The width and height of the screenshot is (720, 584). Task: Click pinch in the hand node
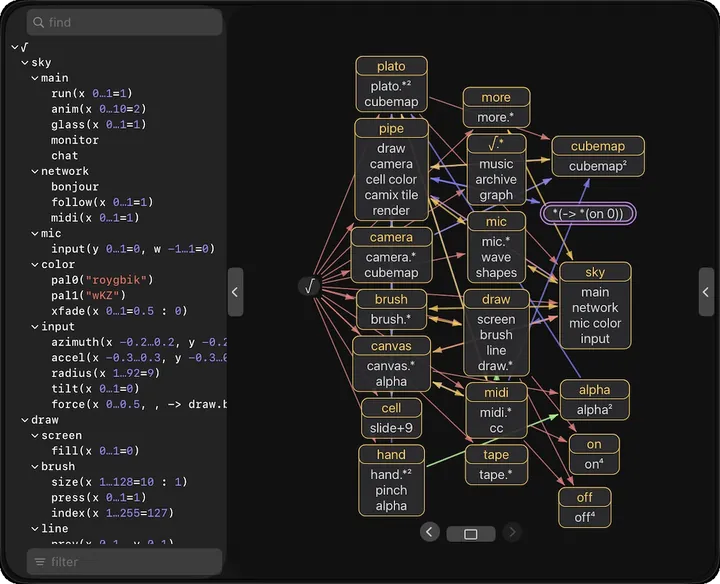coord(391,490)
